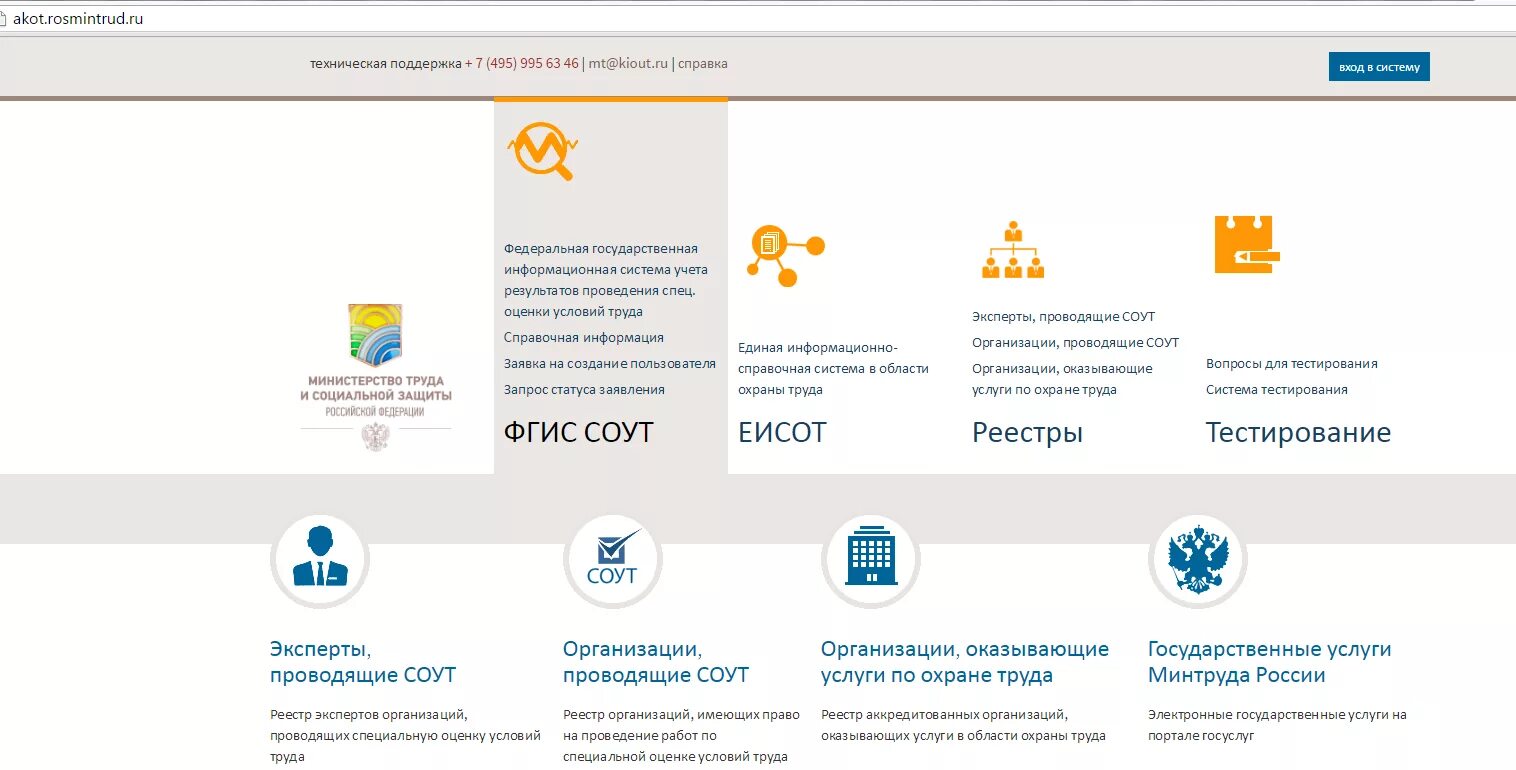Click the orange Реестры org chart icon
The height and width of the screenshot is (770, 1516).
click(1013, 250)
